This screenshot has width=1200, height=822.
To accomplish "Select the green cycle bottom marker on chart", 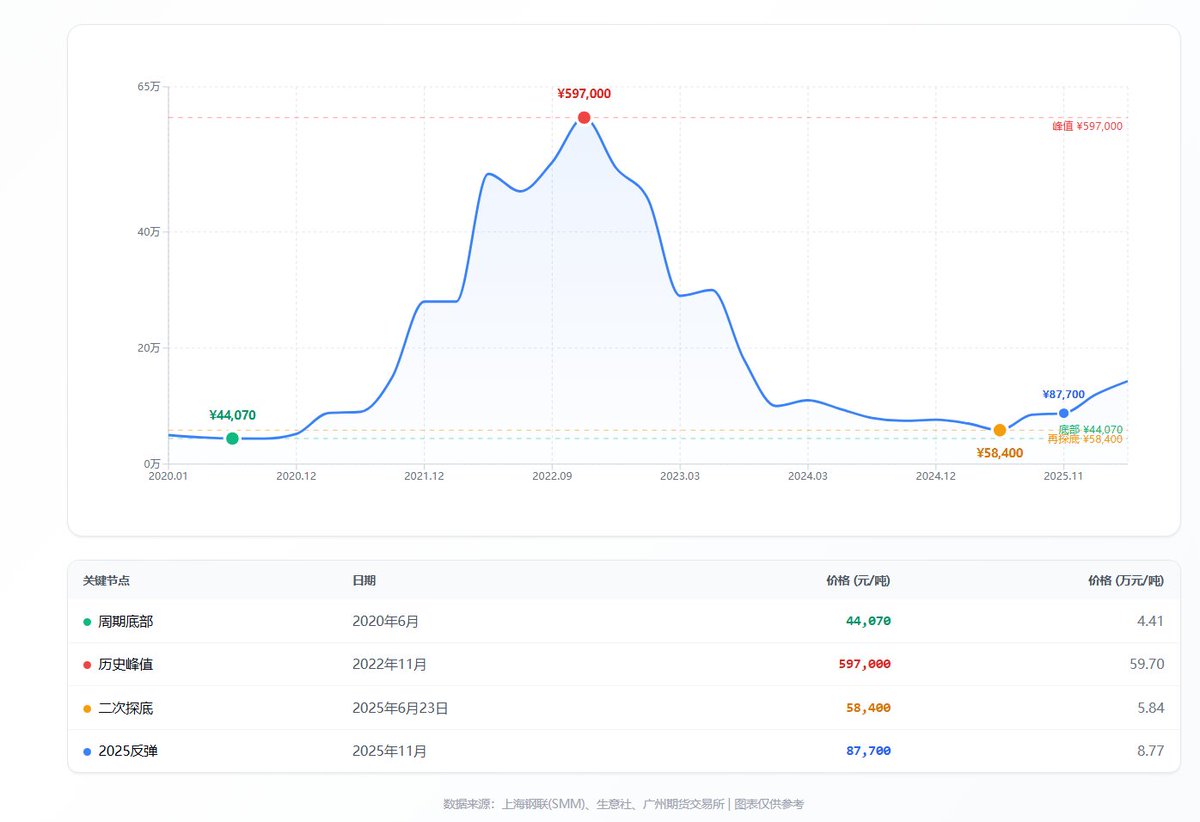I will pos(233,437).
